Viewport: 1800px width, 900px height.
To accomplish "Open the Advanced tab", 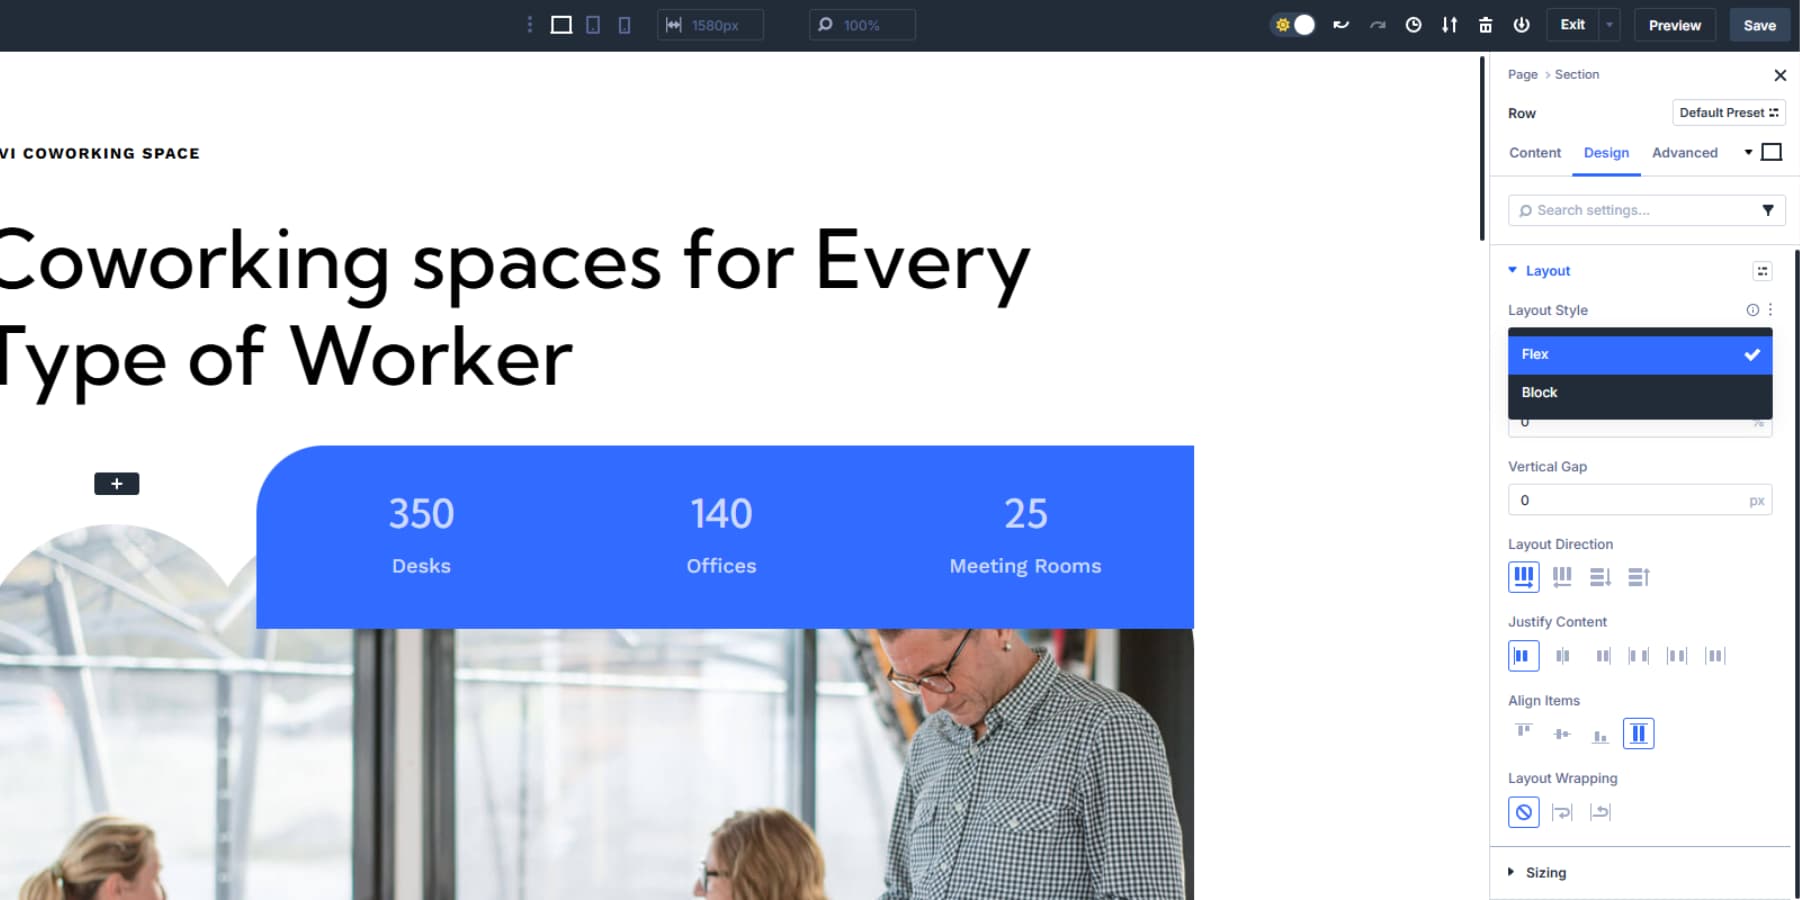I will [1684, 153].
